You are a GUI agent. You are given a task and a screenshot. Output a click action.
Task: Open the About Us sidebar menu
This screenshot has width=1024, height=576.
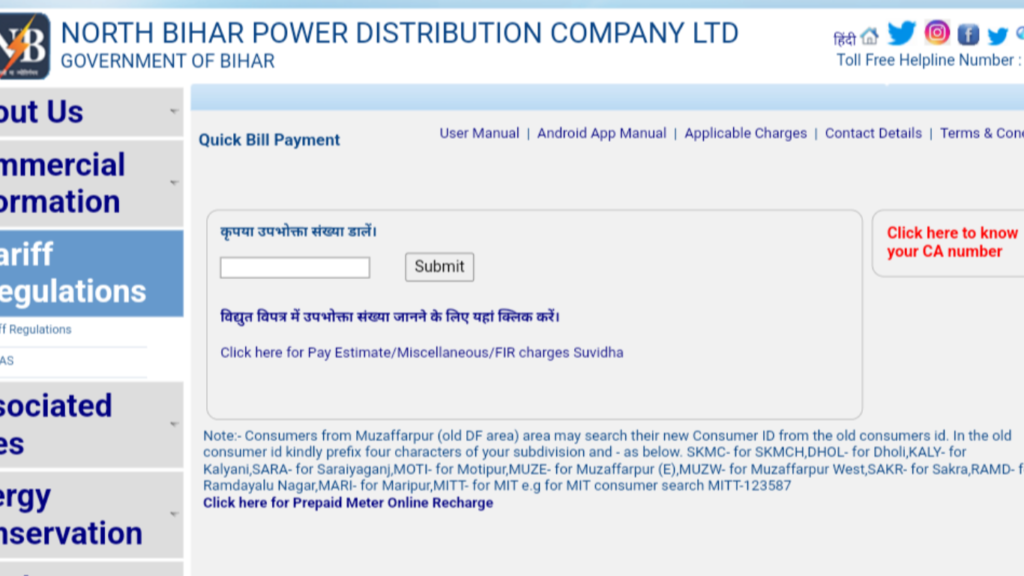click(91, 112)
